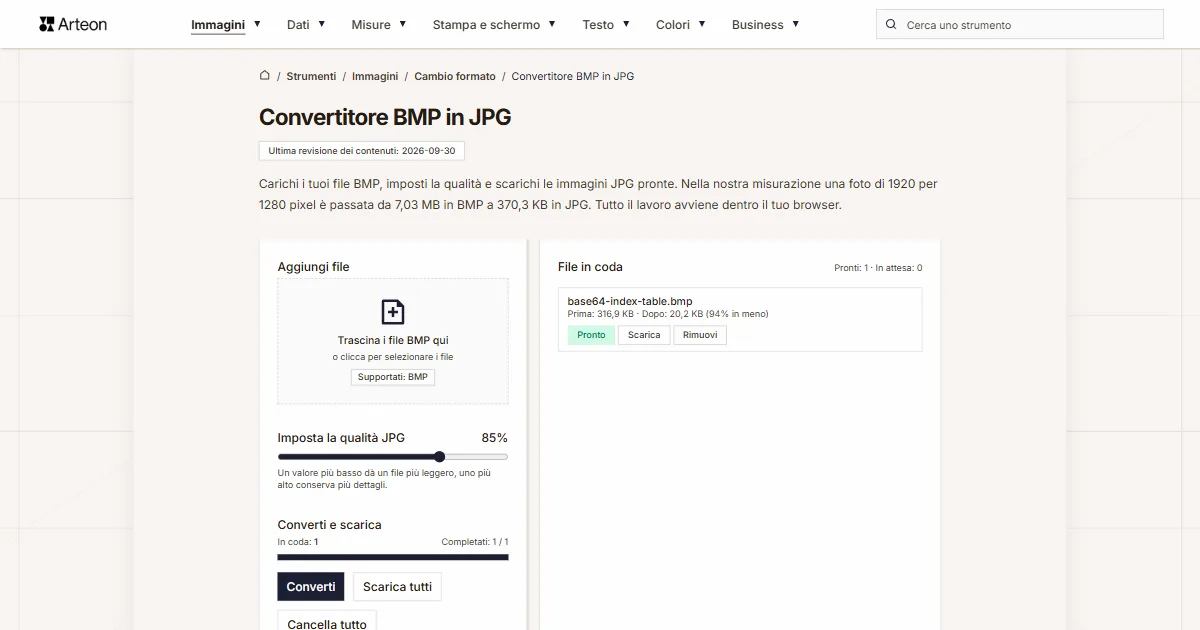Click the 'Ultima revisione dei contenuti' badge
The width and height of the screenshot is (1200, 630).
(362, 151)
